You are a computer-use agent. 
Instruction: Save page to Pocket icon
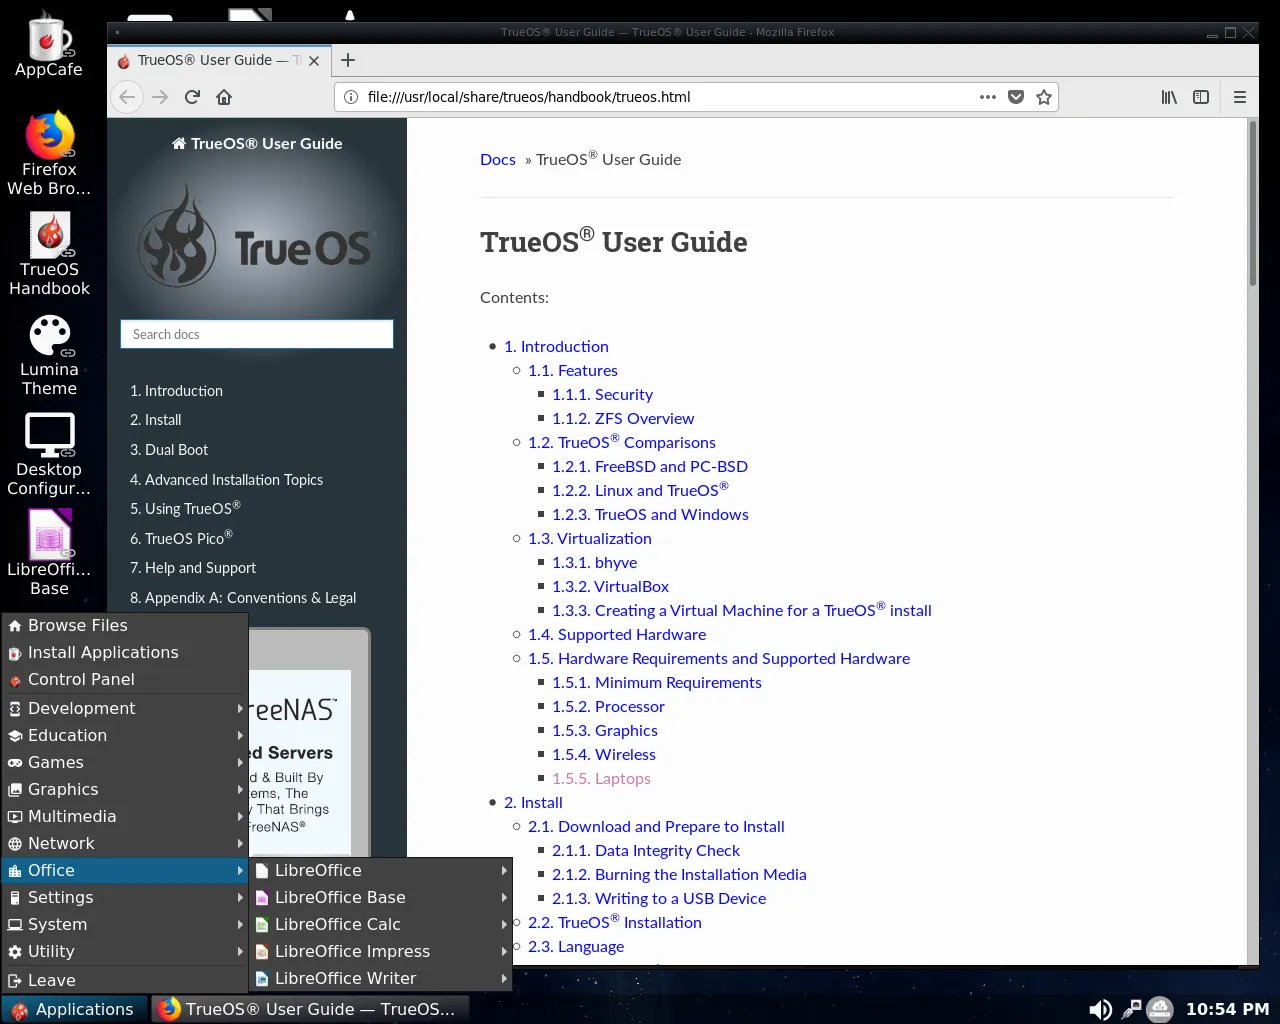[1016, 97]
